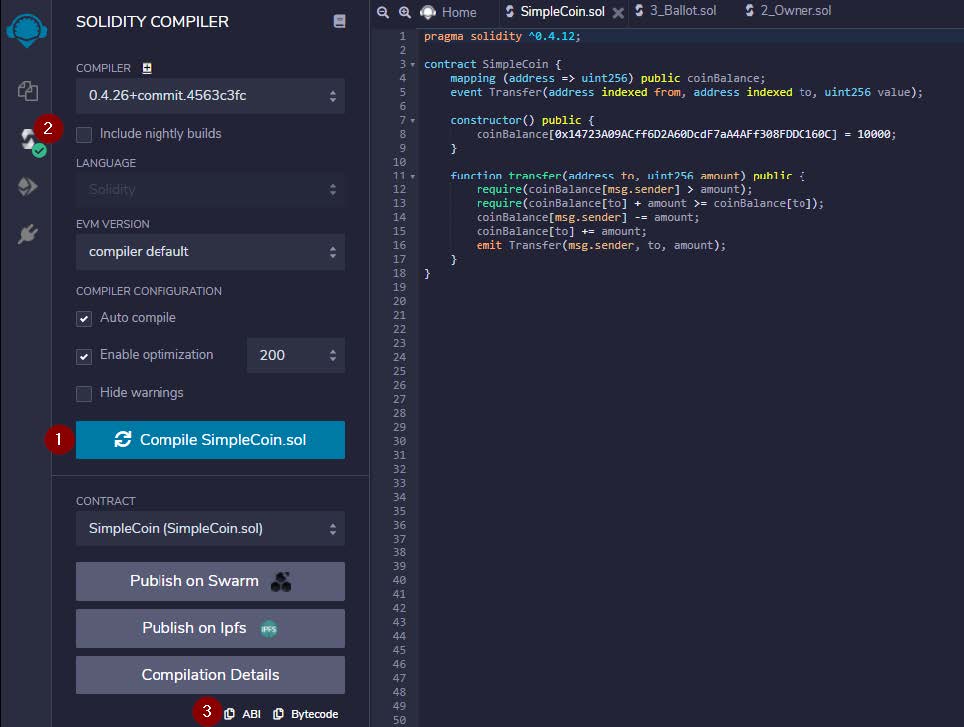Open compiler documentation icon in panel header
Image resolution: width=964 pixels, height=727 pixels.
click(x=339, y=21)
